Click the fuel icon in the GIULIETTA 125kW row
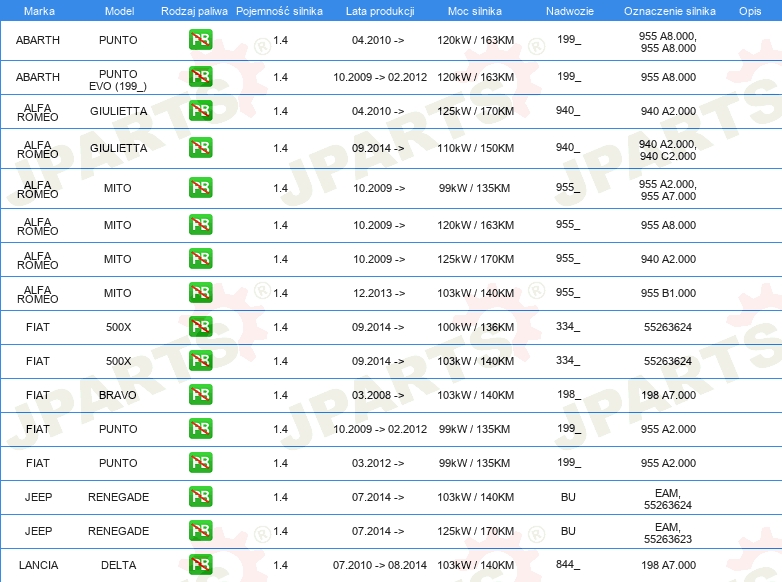This screenshot has height=582, width=782. click(x=200, y=111)
